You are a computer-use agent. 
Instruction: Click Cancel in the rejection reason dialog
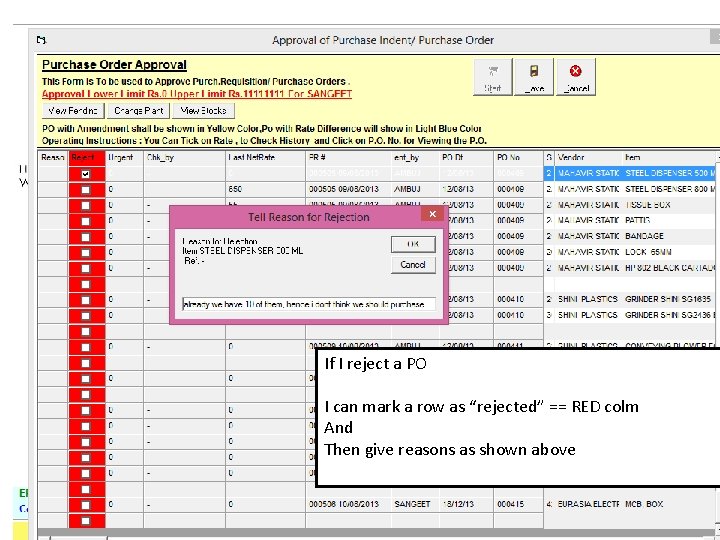(x=413, y=265)
